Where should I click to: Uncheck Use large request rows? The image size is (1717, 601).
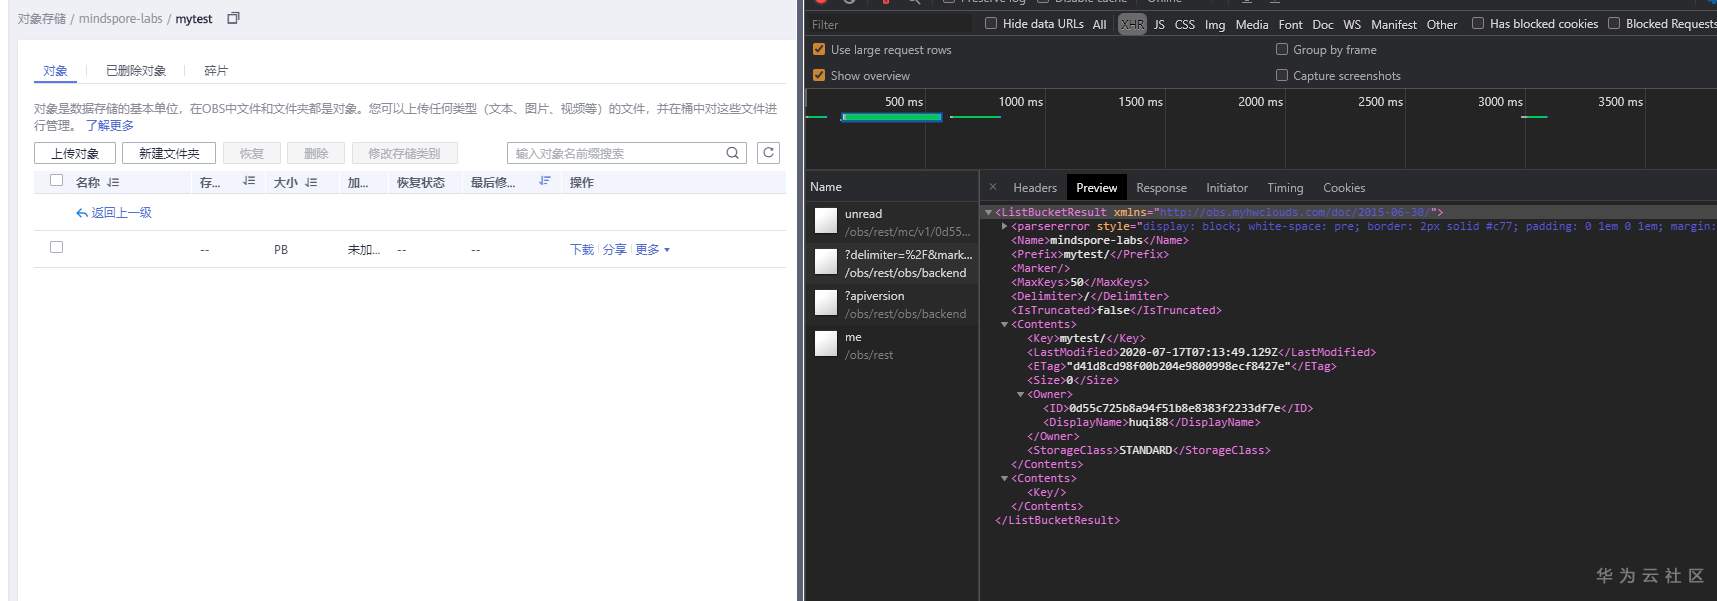[819, 49]
